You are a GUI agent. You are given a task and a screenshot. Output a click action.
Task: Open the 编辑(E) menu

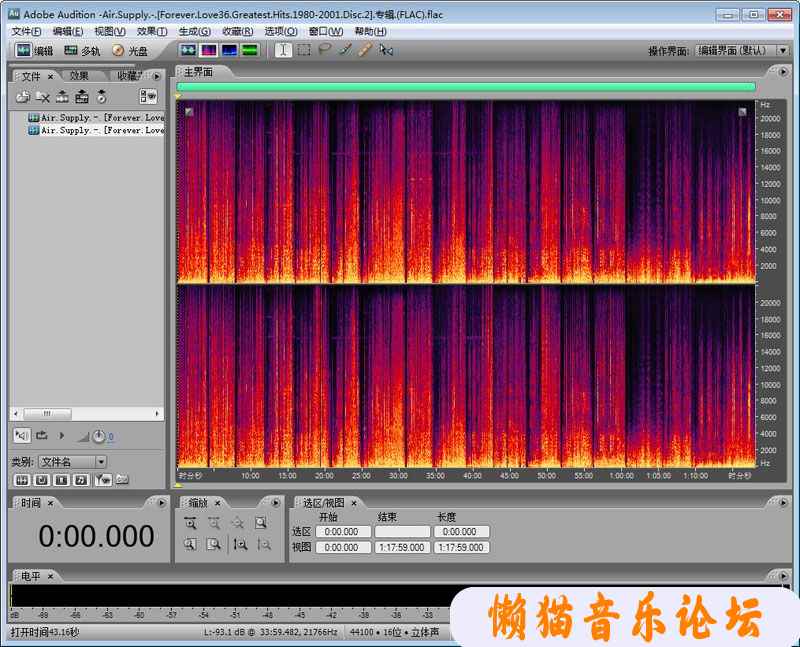tap(68, 31)
